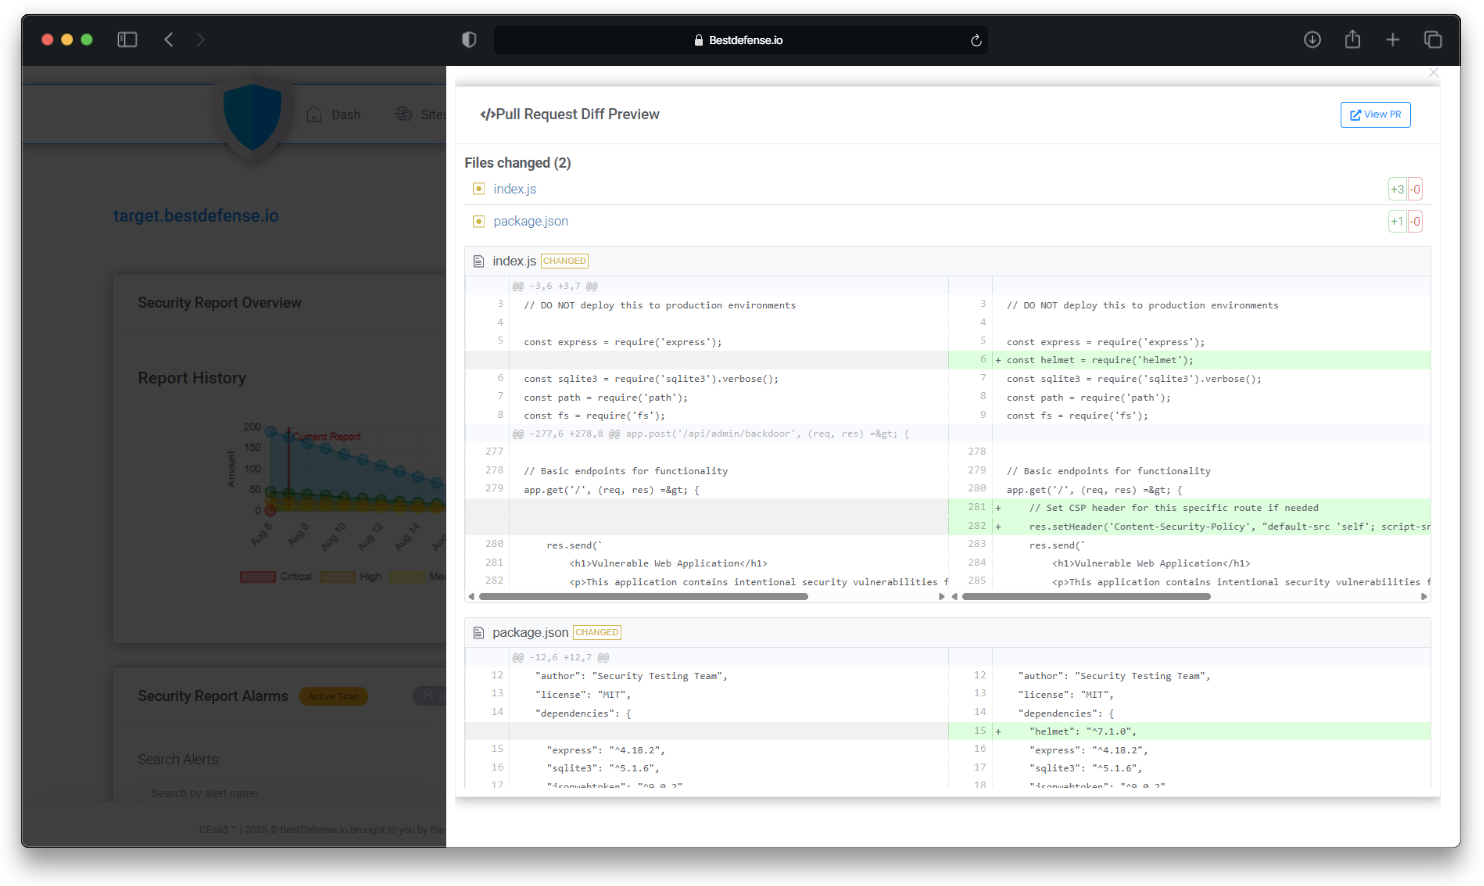The image size is (1484, 886).
Task: Click the page reload icon in the address bar
Action: [x=975, y=39]
